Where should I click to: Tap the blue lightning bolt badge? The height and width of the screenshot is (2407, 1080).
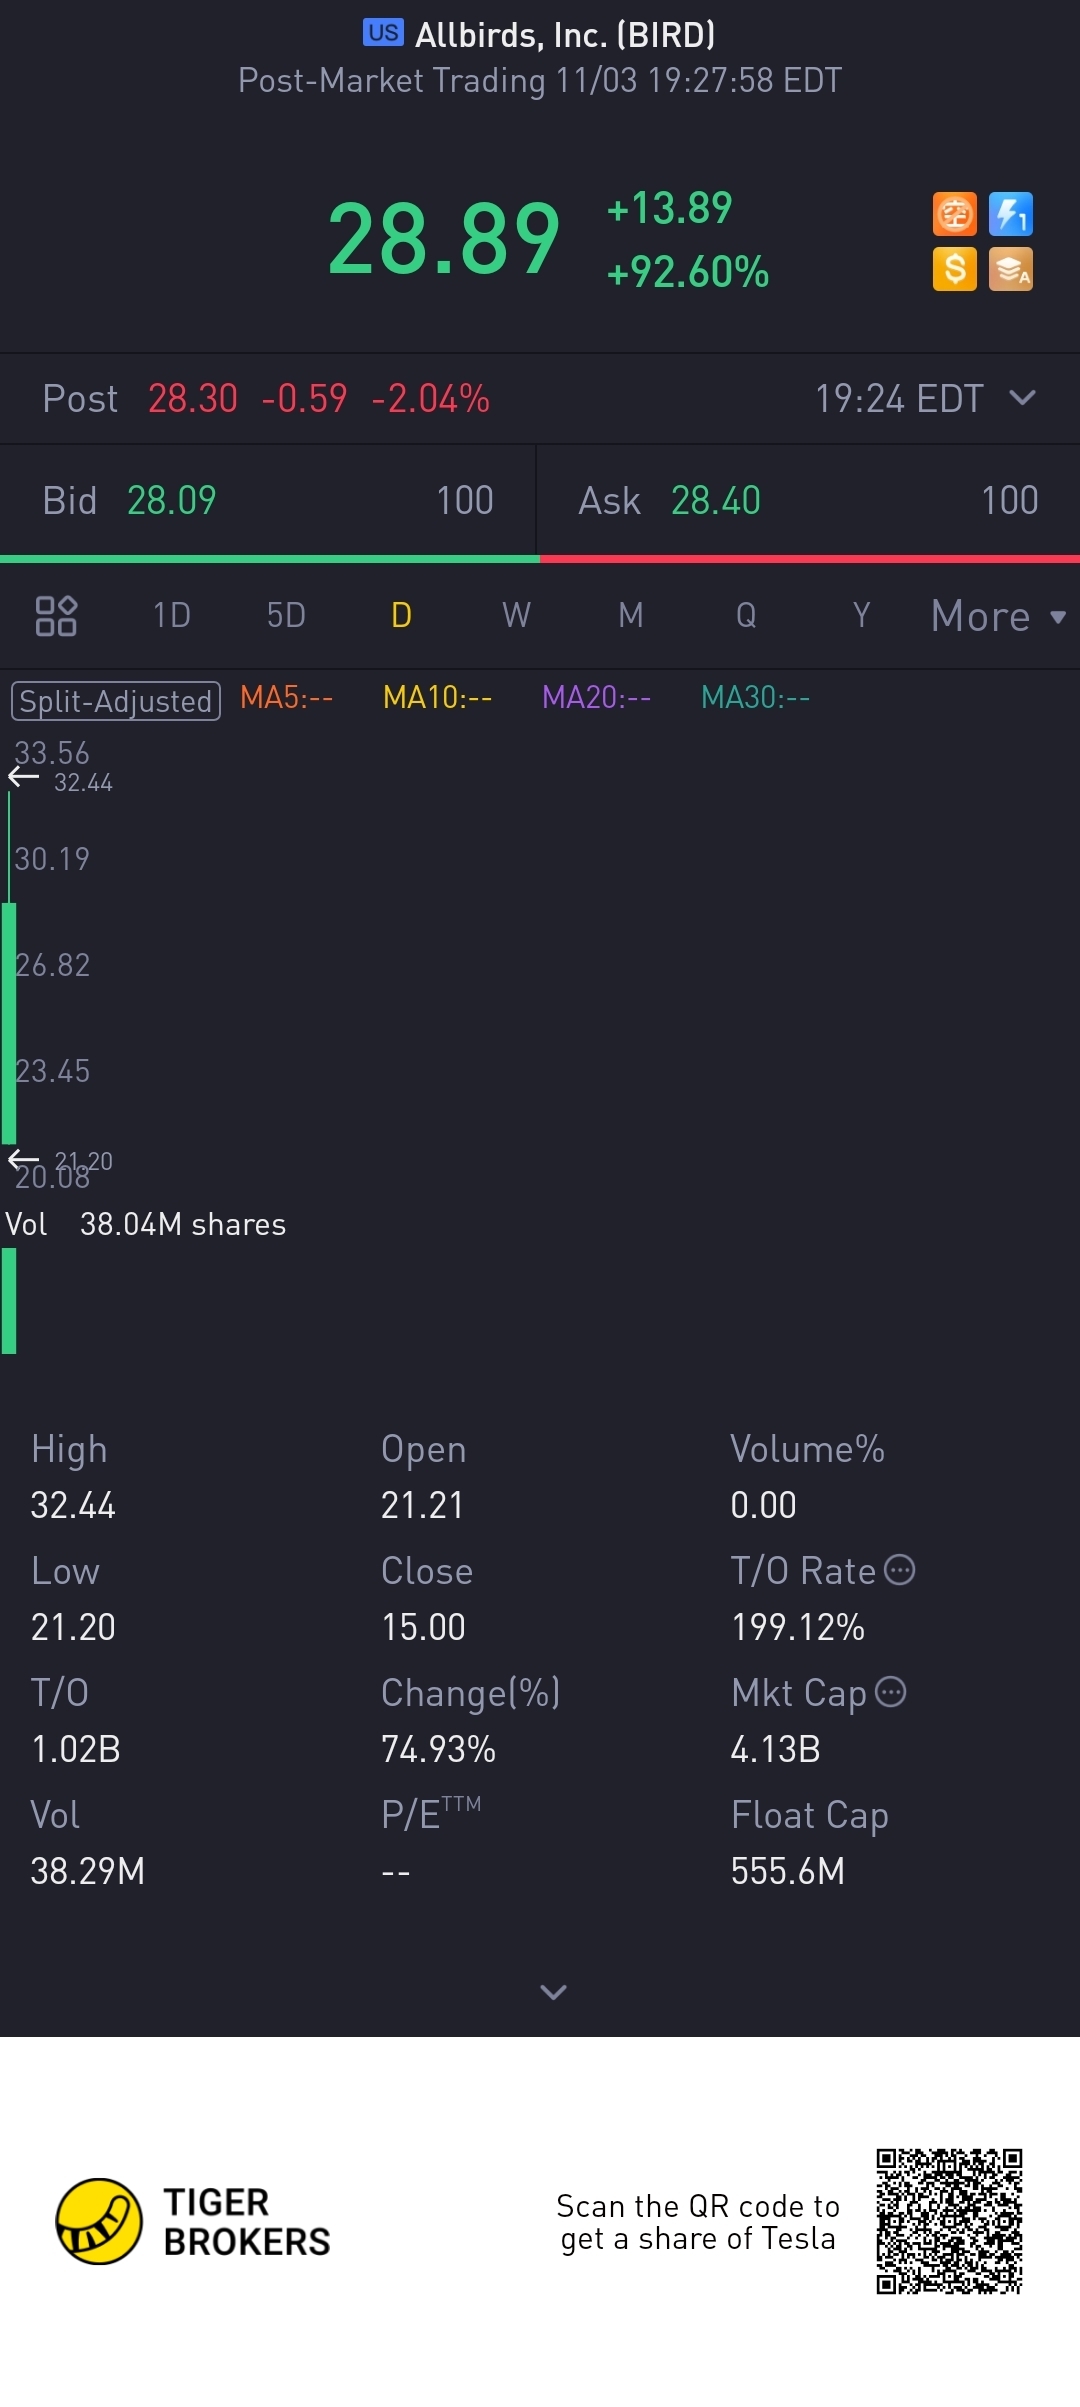[1011, 214]
